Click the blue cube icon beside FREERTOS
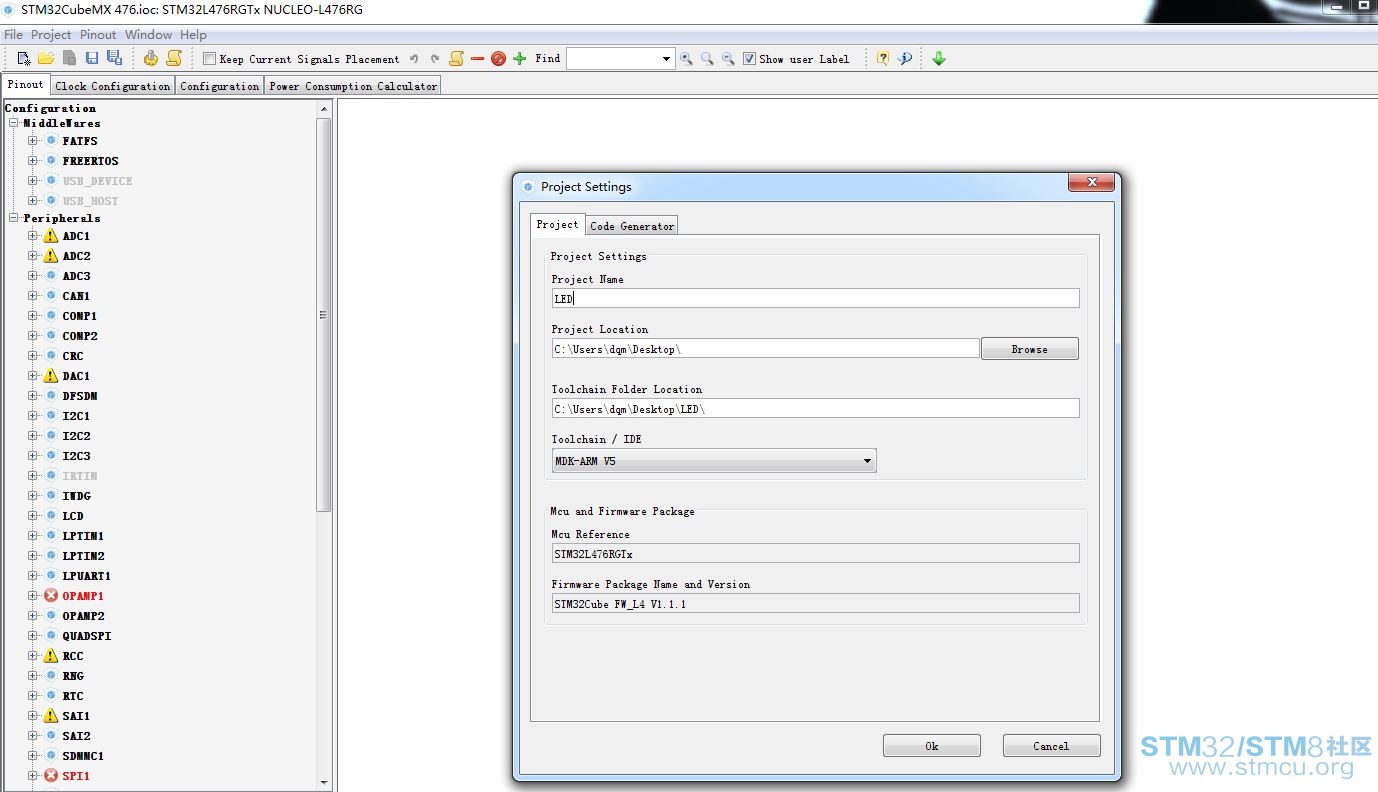Viewport: 1378px width, 792px height. click(x=51, y=161)
